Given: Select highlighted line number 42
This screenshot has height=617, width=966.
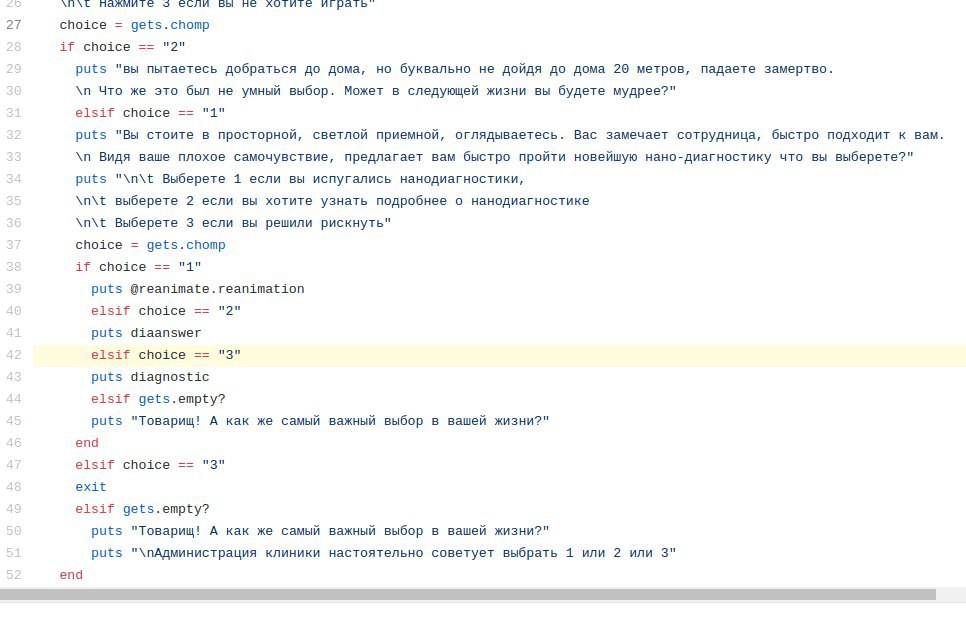Looking at the screenshot, I should pos(14,355).
